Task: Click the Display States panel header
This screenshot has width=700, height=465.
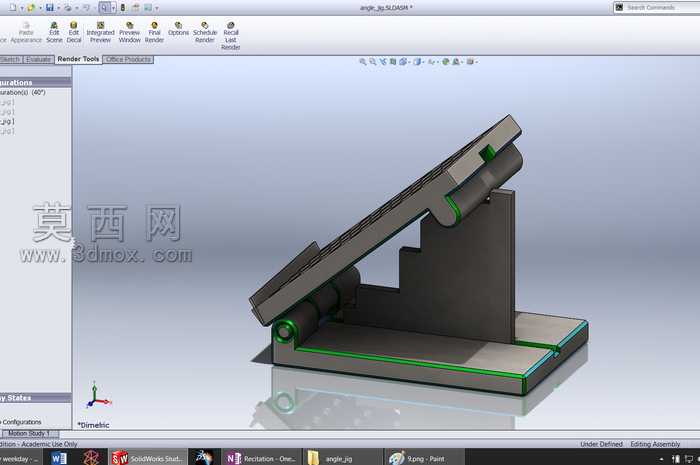Action: coord(35,398)
